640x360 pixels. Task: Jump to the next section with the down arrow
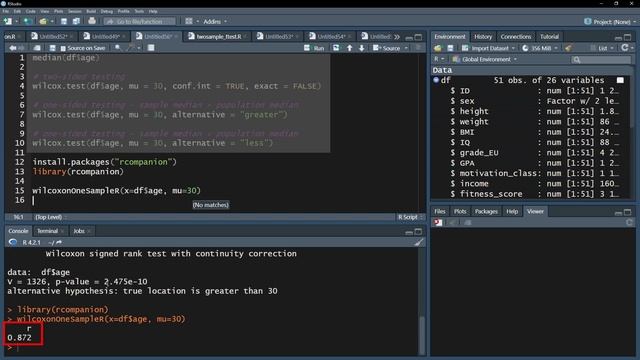[x=361, y=48]
